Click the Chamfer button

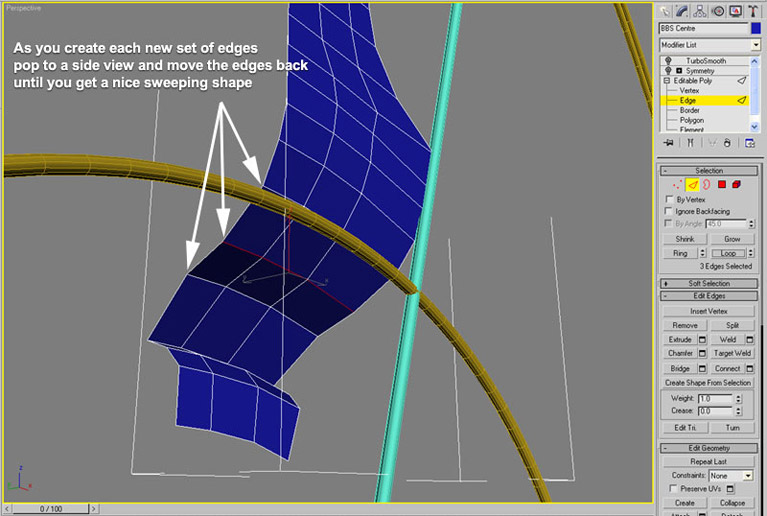coord(680,353)
